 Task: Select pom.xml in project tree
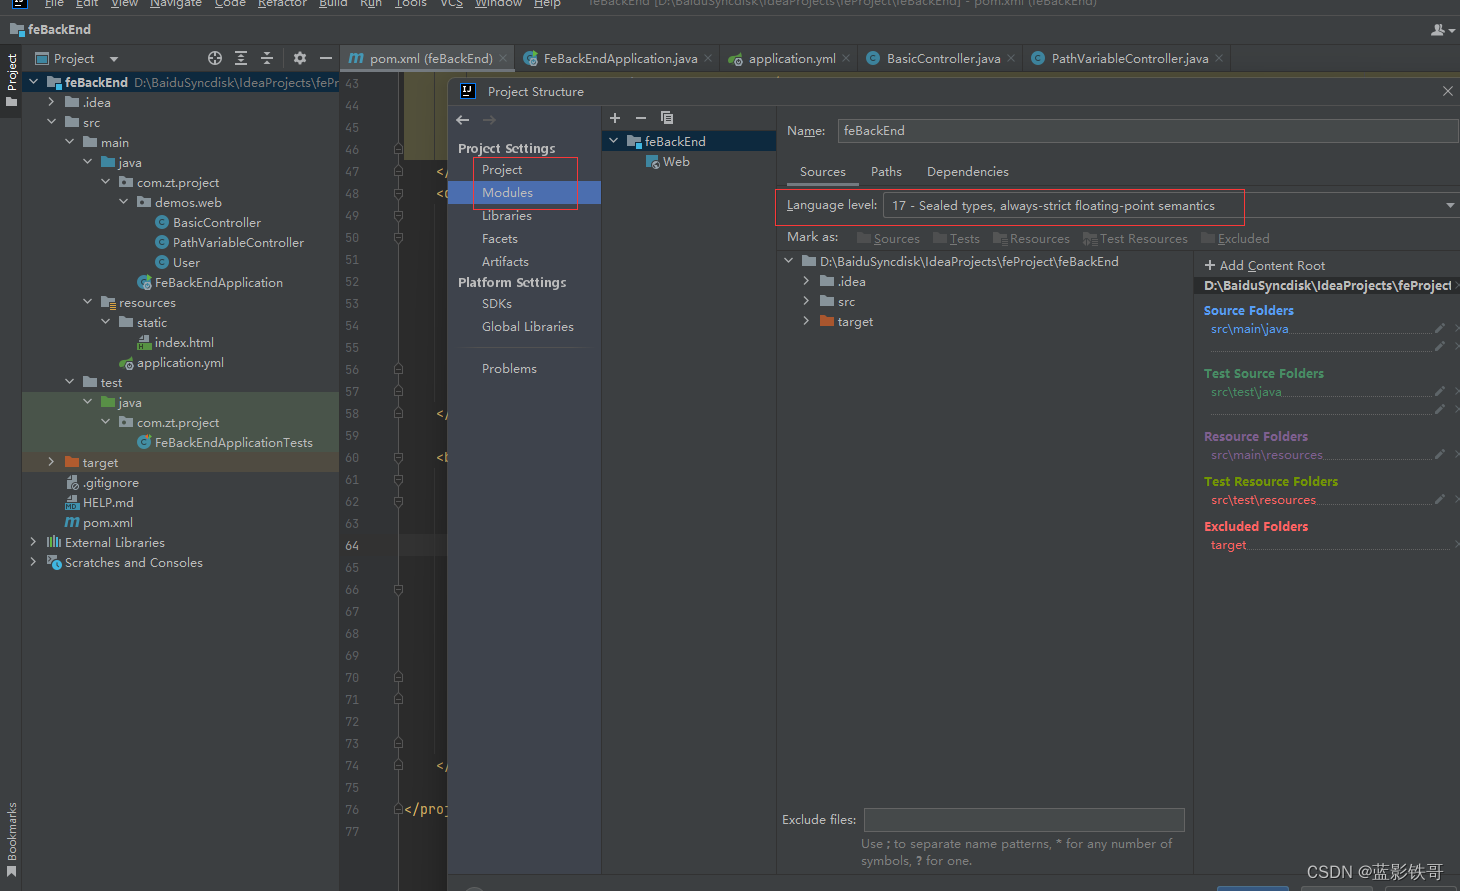tap(107, 522)
